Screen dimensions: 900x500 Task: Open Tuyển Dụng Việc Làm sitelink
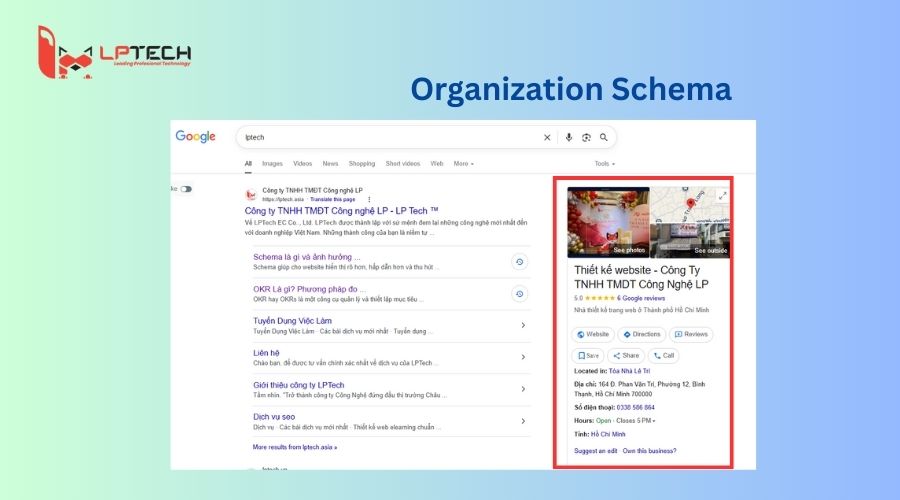point(292,321)
